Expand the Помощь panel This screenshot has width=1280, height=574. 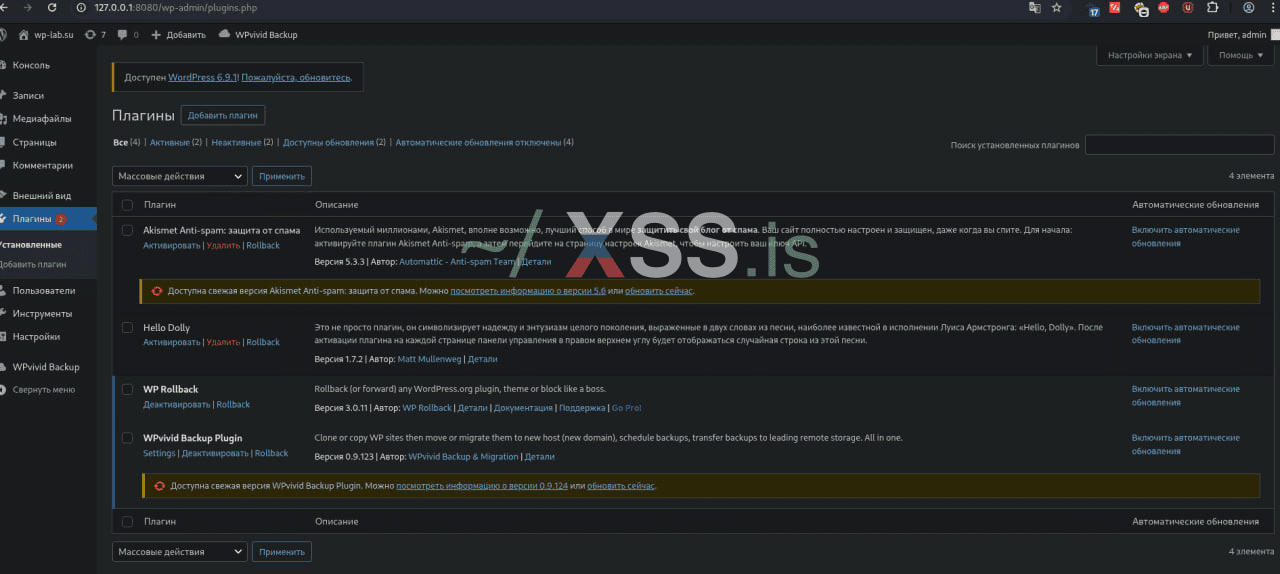click(1241, 55)
